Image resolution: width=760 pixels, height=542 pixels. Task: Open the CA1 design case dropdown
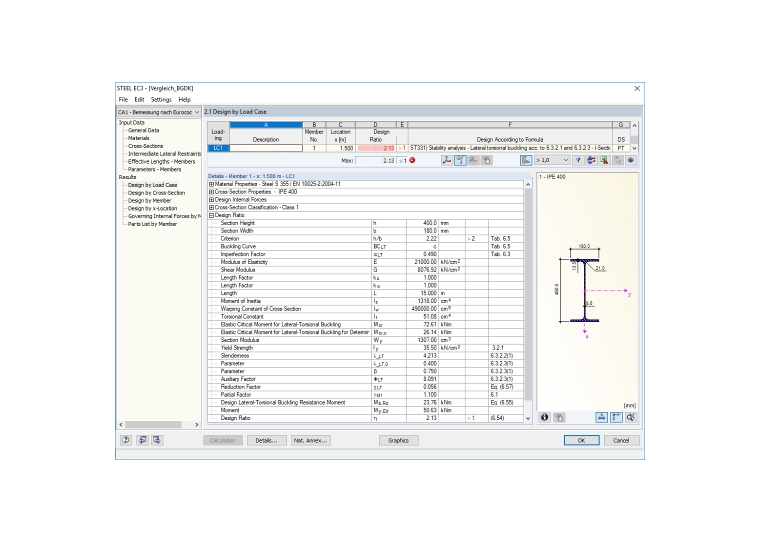158,112
